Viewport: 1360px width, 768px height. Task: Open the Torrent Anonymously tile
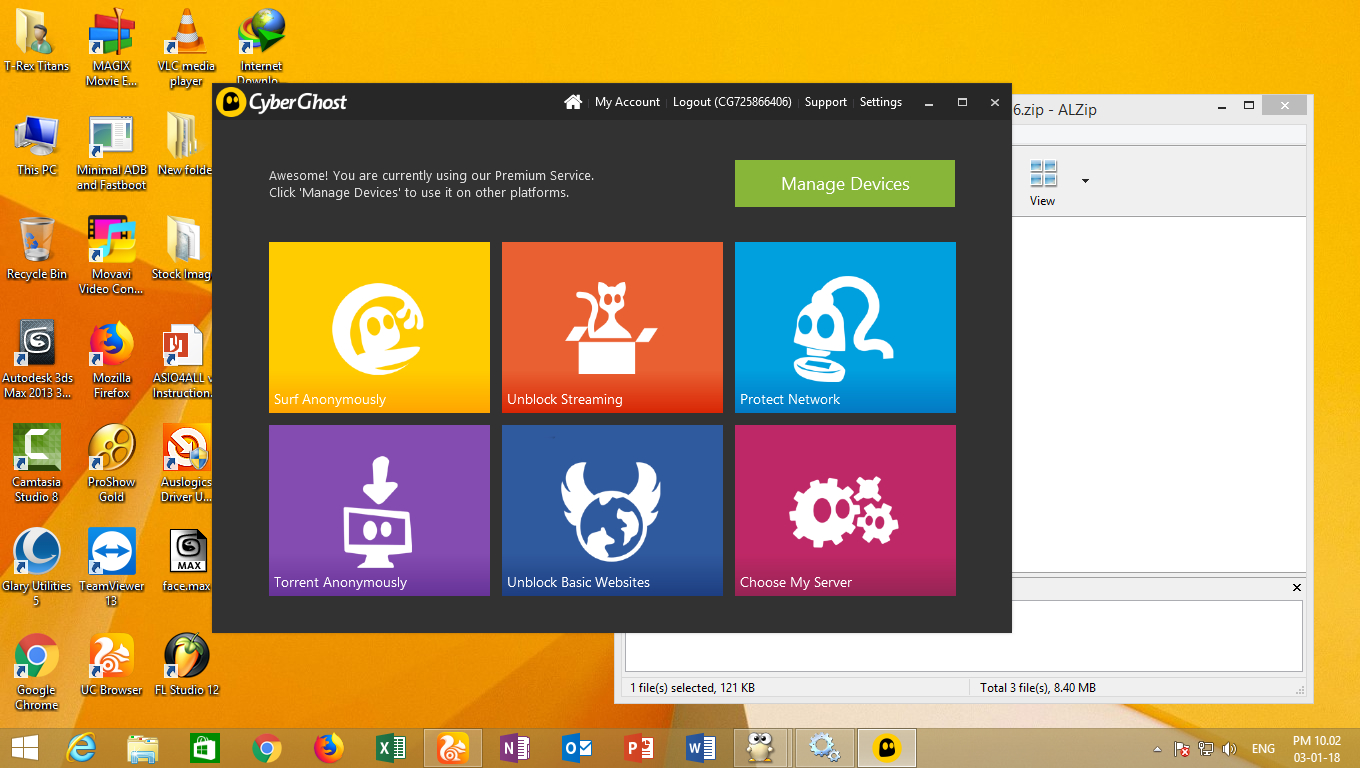point(379,510)
